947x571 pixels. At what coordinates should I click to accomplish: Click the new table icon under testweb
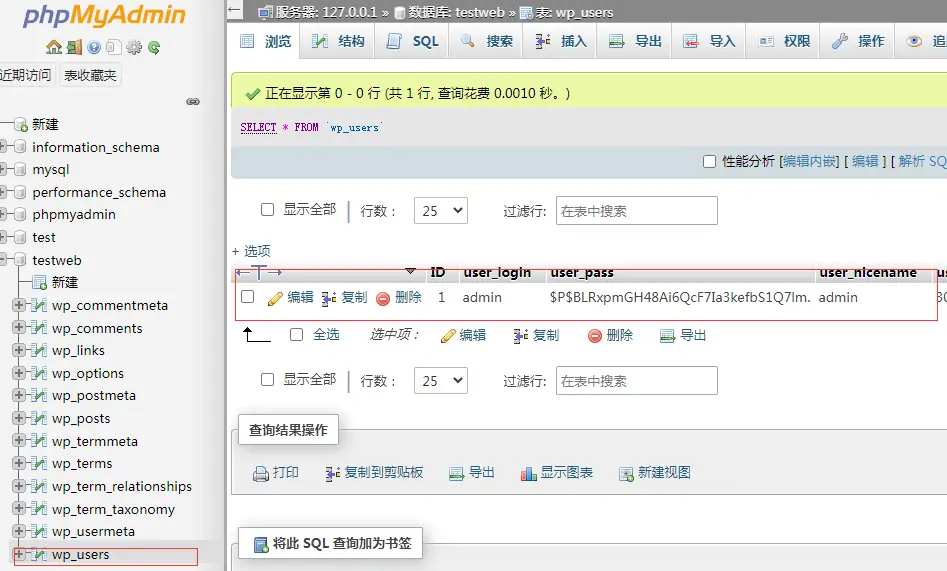39,282
